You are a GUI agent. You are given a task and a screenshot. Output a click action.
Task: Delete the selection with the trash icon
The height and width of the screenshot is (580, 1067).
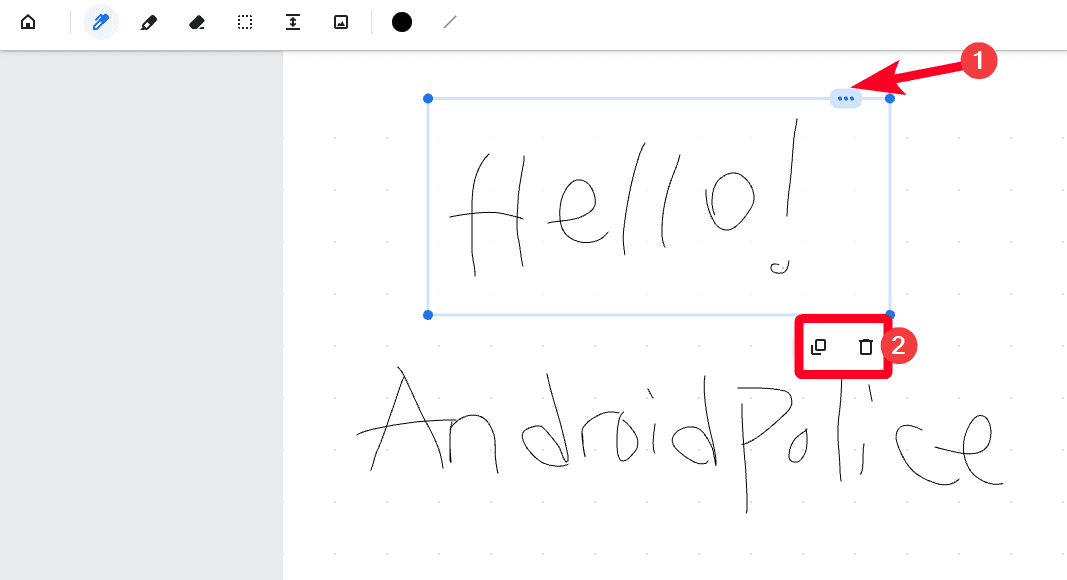click(x=865, y=346)
